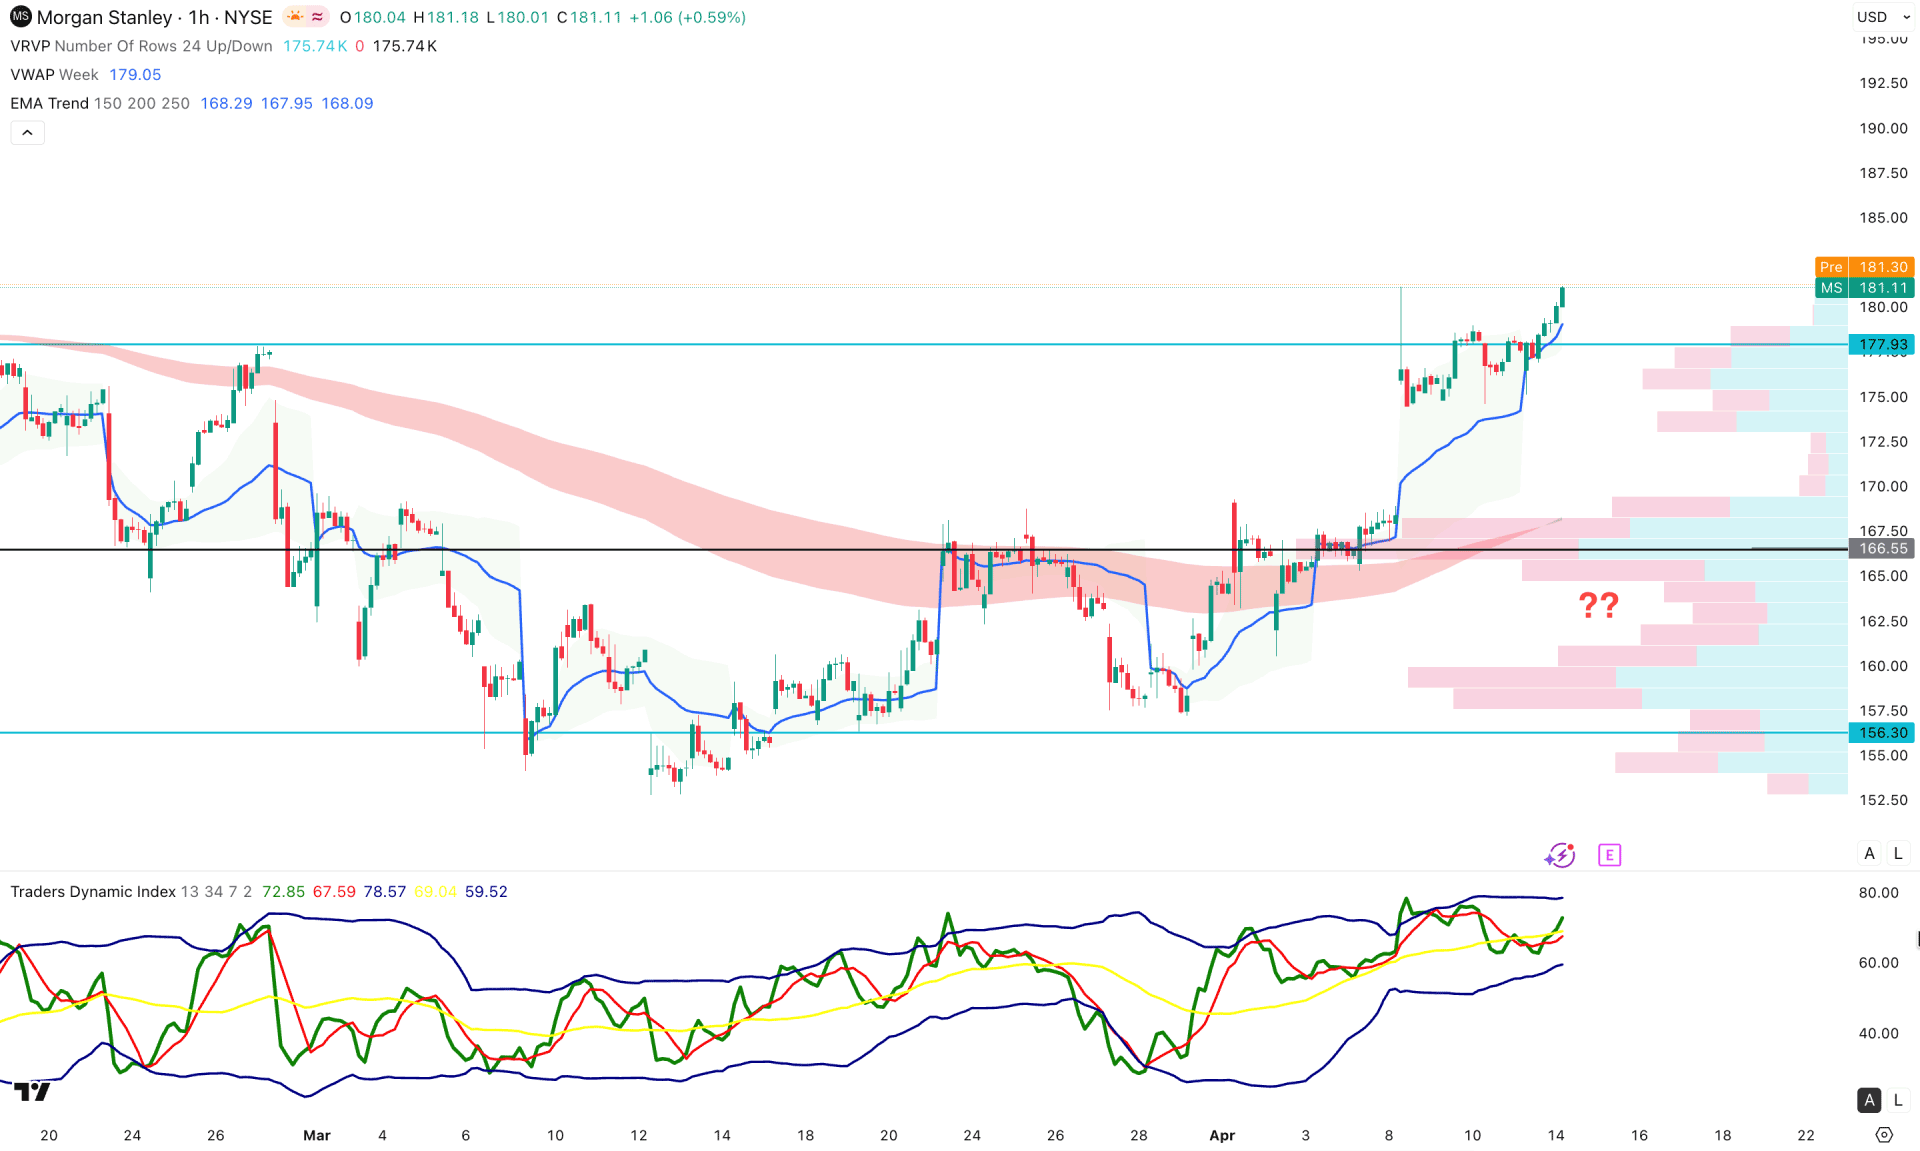Click the Morgan Stanley symbol title
The width and height of the screenshot is (1920, 1151).
[x=103, y=17]
